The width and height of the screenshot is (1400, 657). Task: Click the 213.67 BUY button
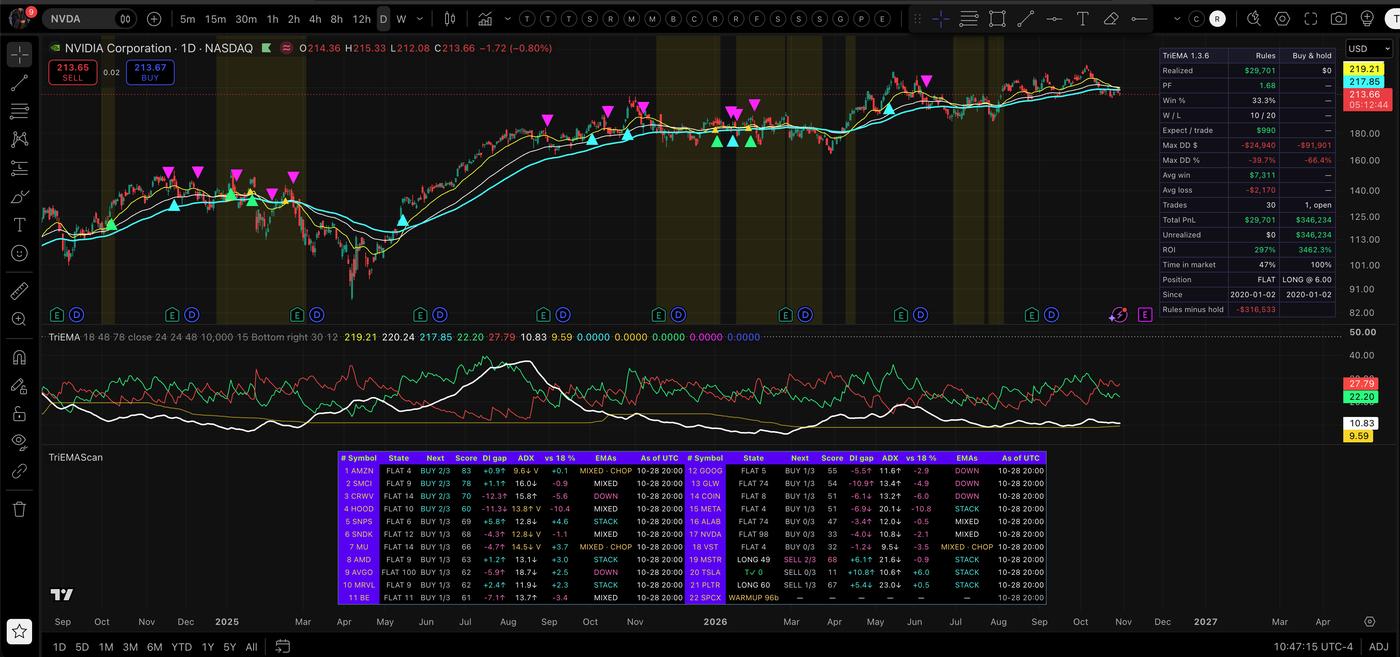click(x=150, y=72)
